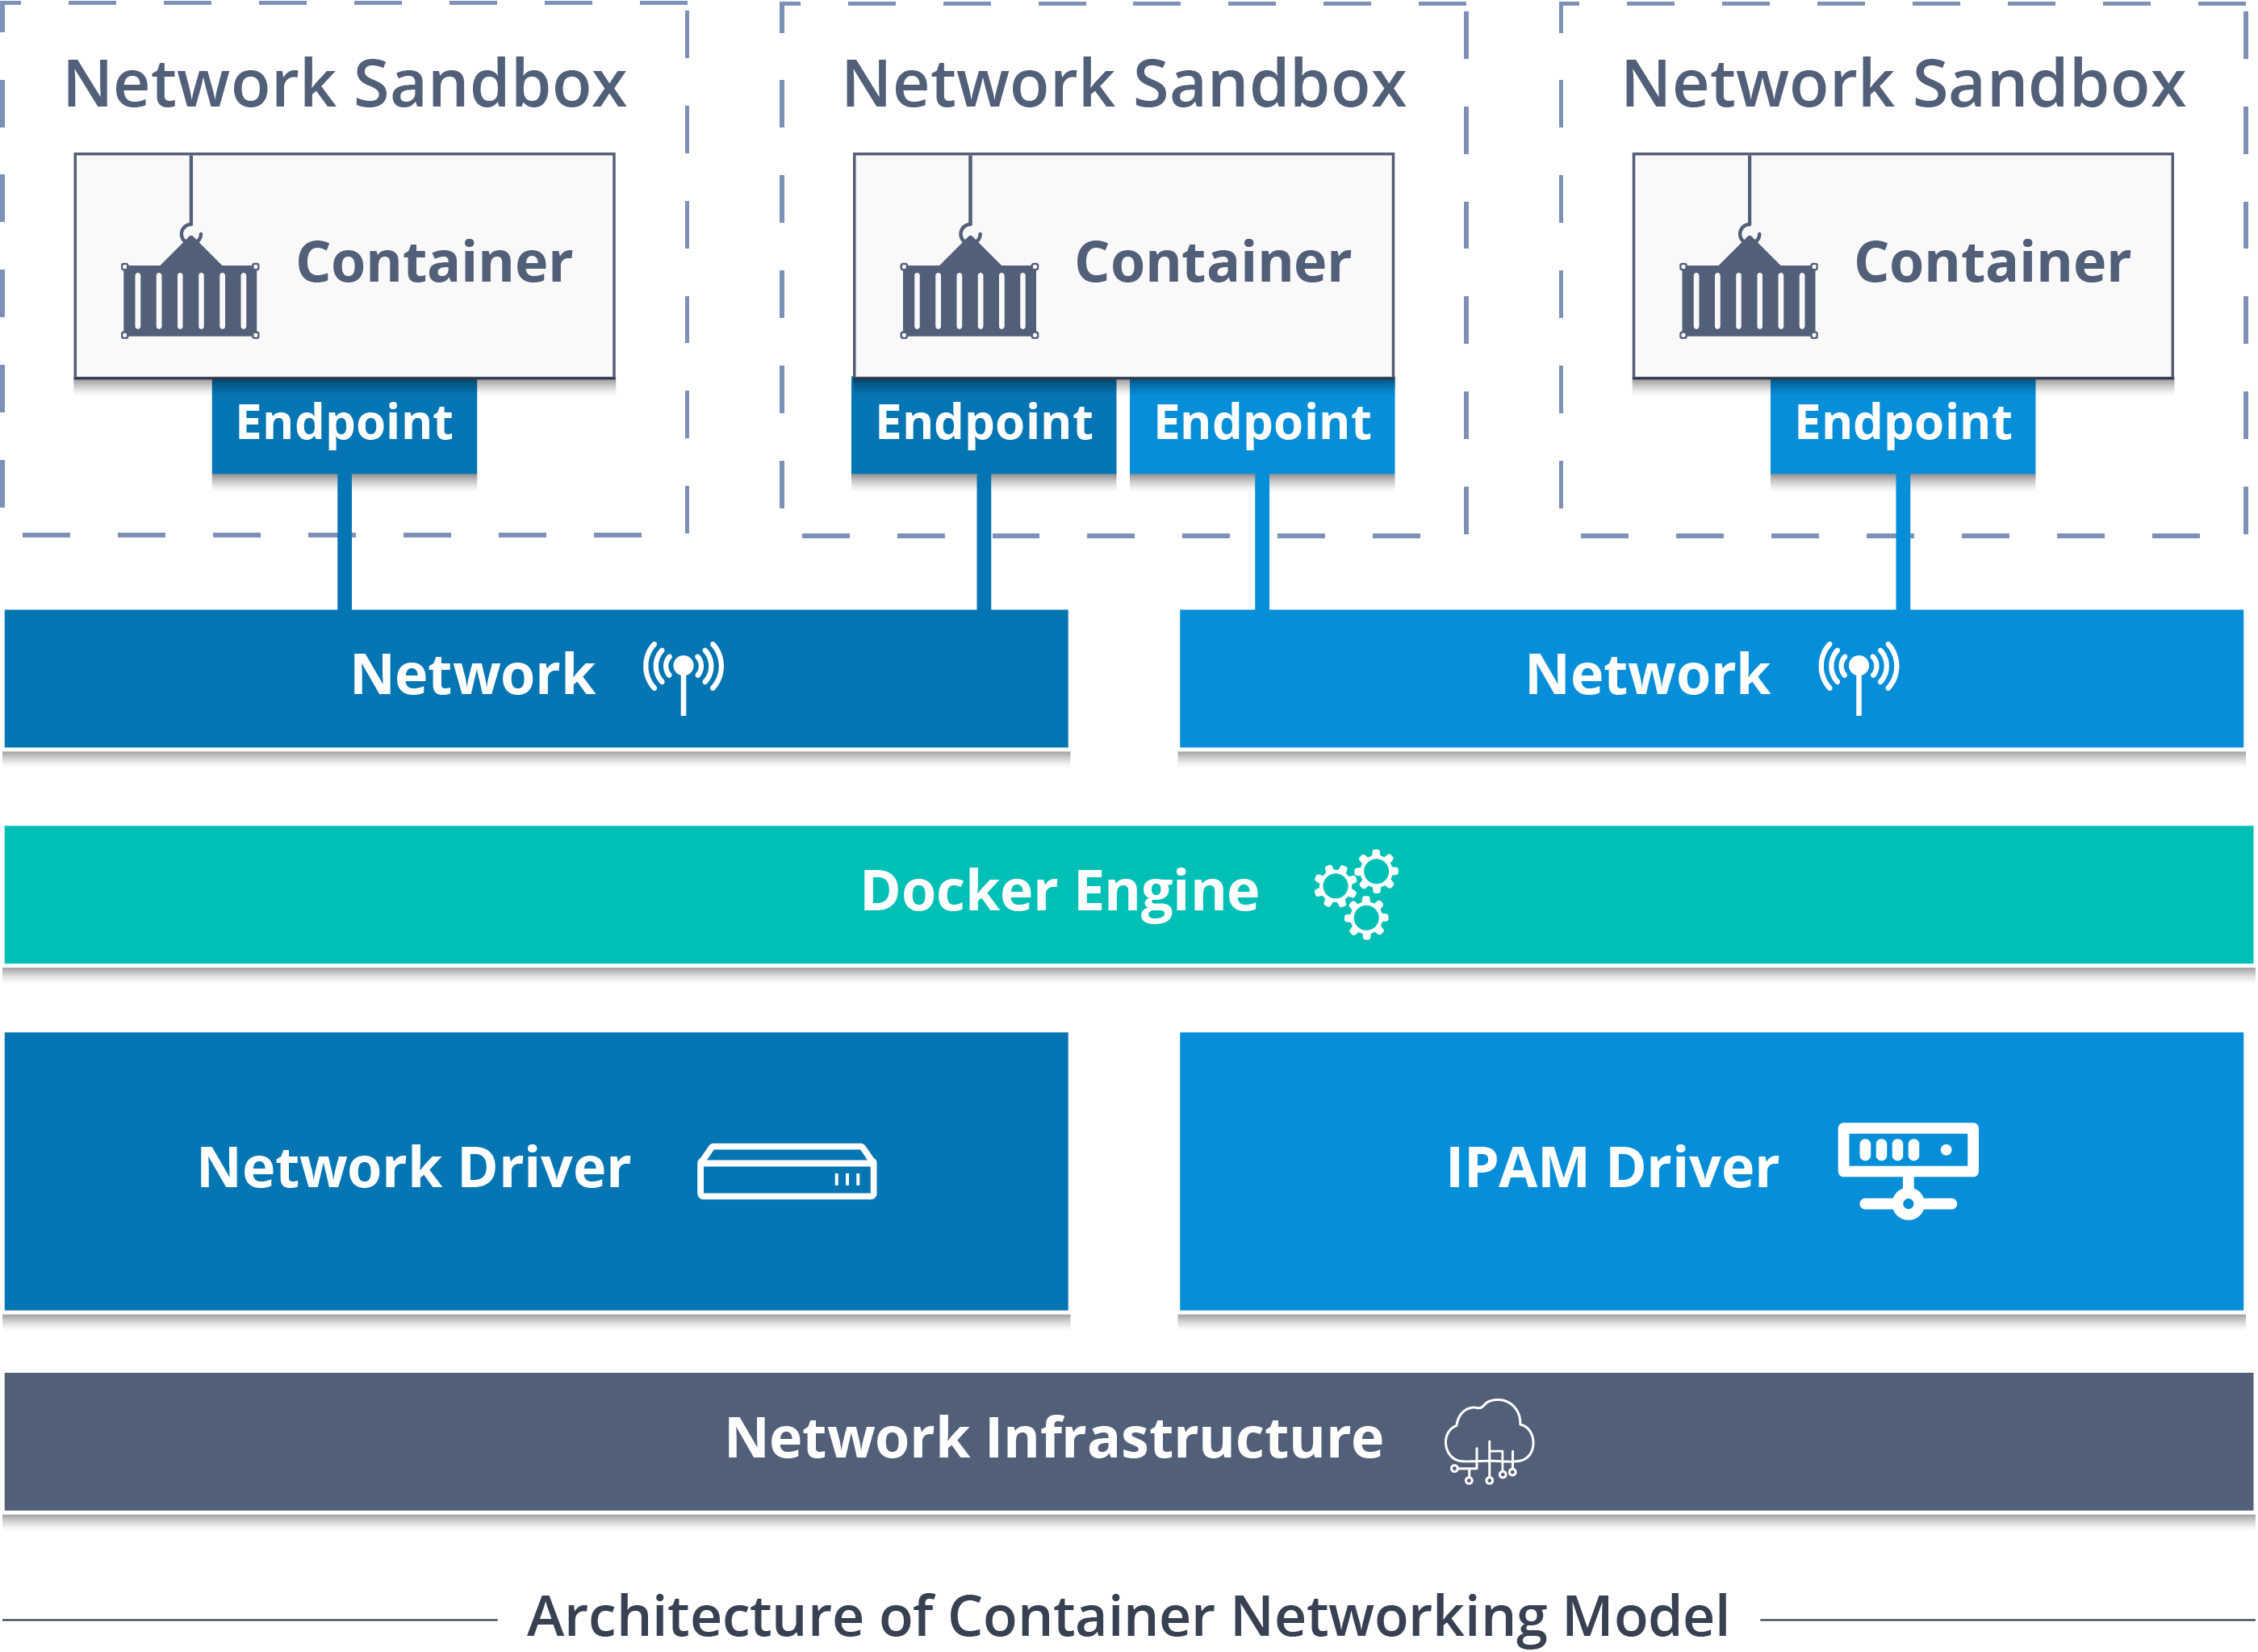This screenshot has height=1652, width=2258.
Task: Click the 'Container' label in the left sandbox
Action: coord(434,262)
